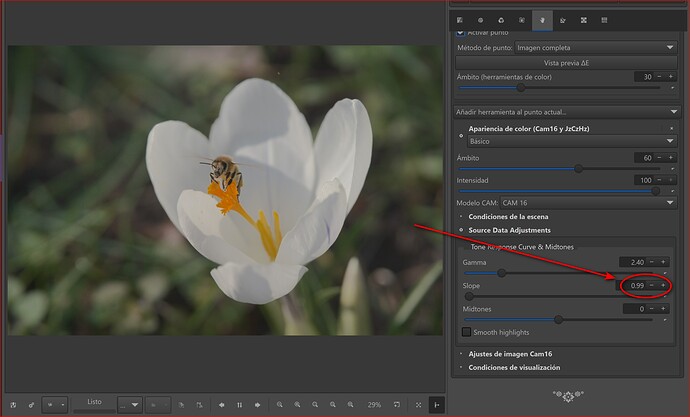690x417 pixels.
Task: Click next image arrow in bottom toolbar
Action: tap(258, 404)
